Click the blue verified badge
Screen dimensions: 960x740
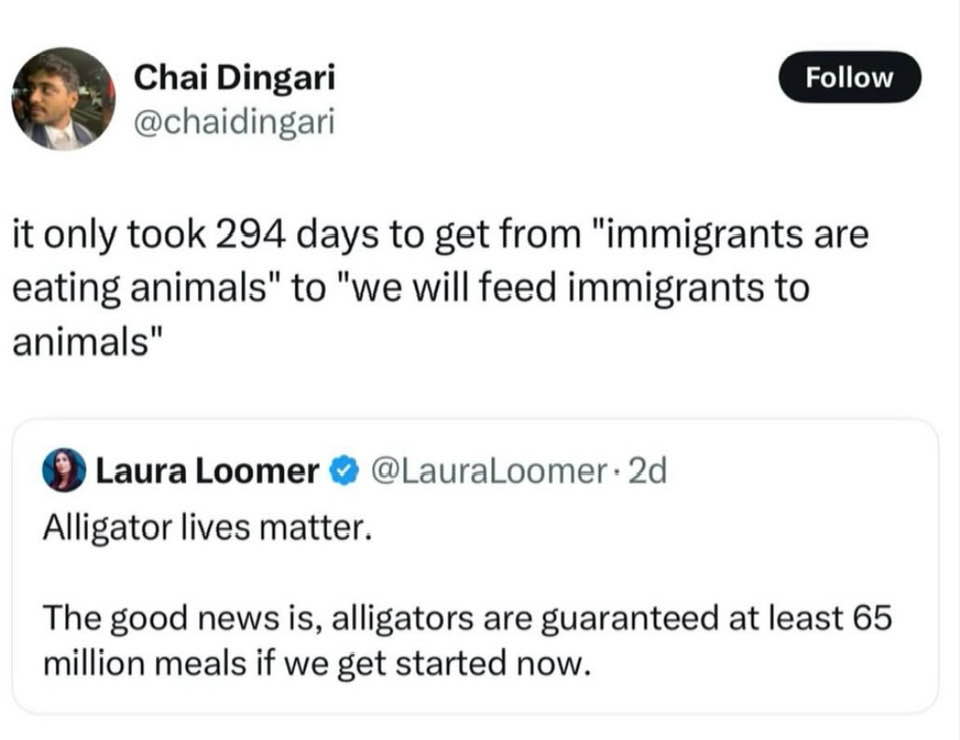tap(345, 470)
